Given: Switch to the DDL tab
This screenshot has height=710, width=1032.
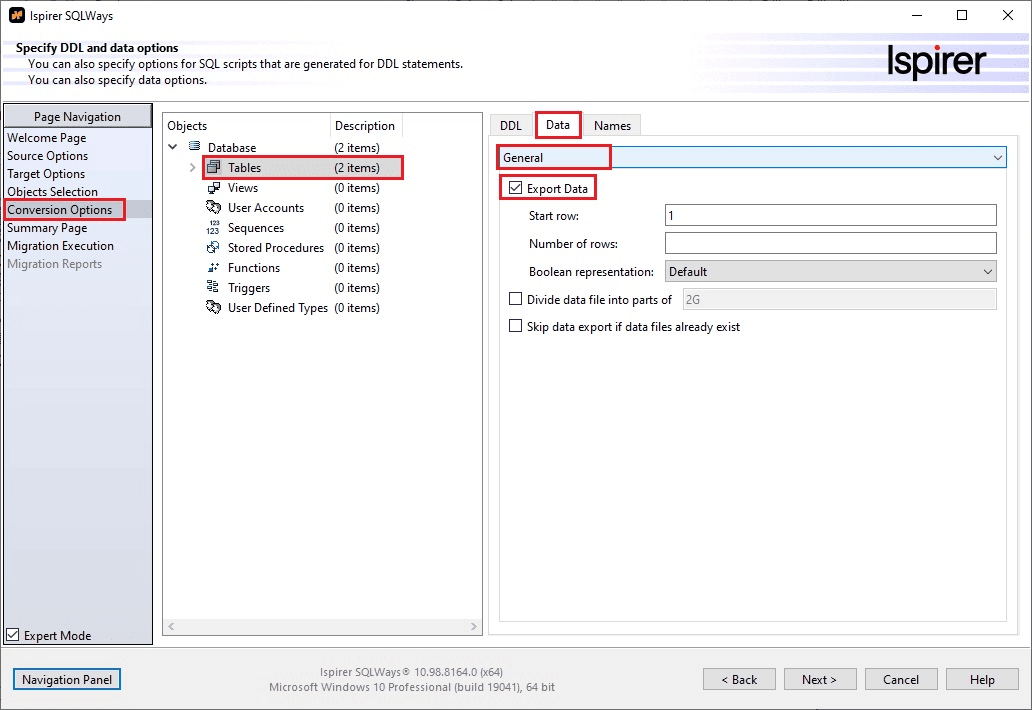Looking at the screenshot, I should pos(511,125).
